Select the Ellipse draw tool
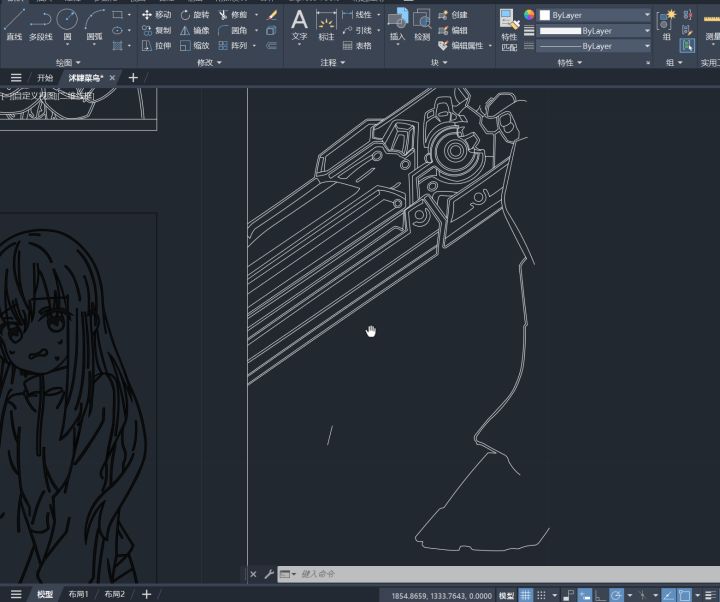Image resolution: width=720 pixels, height=602 pixels. pos(118,30)
